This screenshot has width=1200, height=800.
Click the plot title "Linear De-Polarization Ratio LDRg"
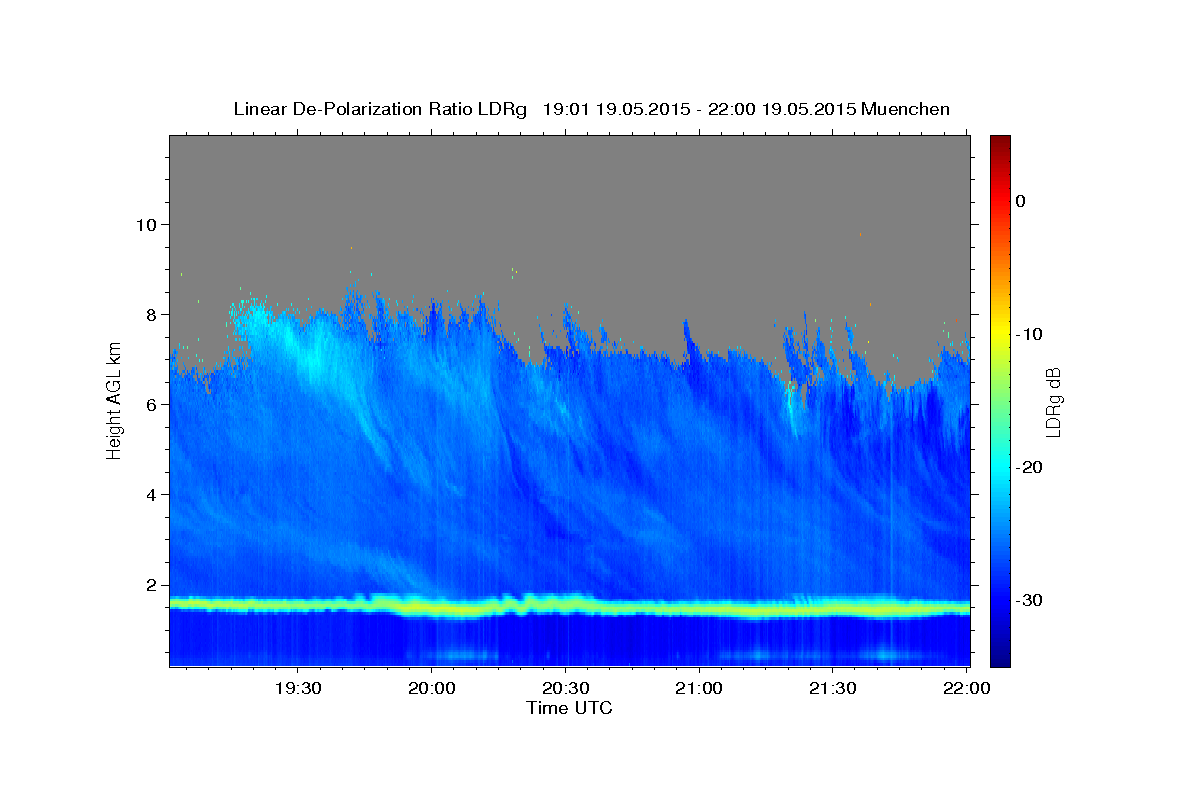point(379,109)
